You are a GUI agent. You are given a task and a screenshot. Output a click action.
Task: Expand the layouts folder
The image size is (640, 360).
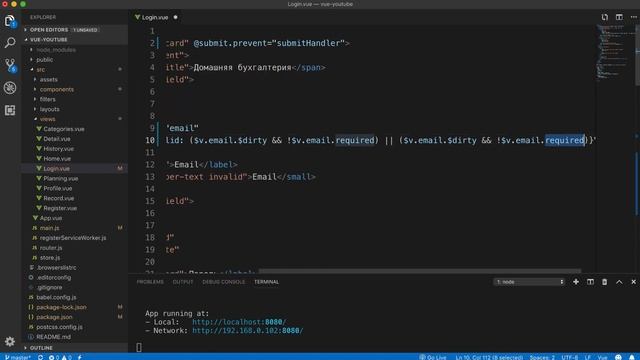pos(35,109)
